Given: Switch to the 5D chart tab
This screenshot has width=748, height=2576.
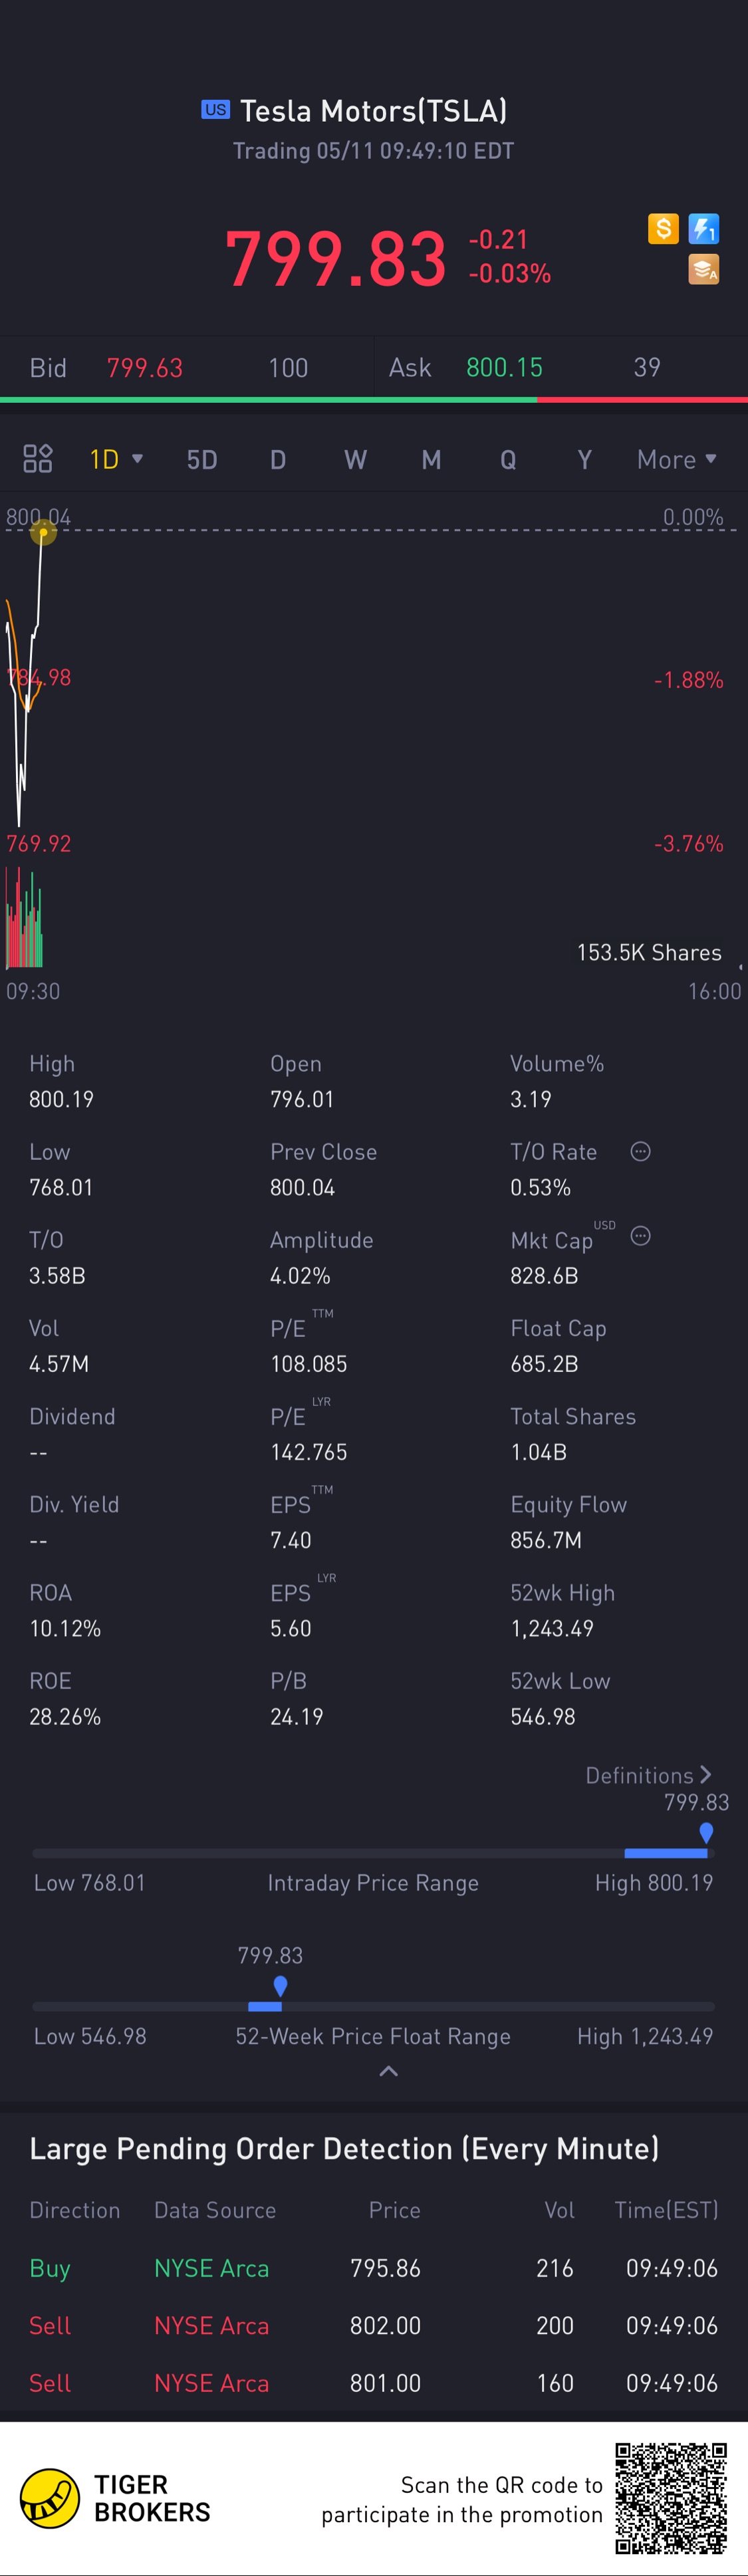Looking at the screenshot, I should [x=202, y=460].
